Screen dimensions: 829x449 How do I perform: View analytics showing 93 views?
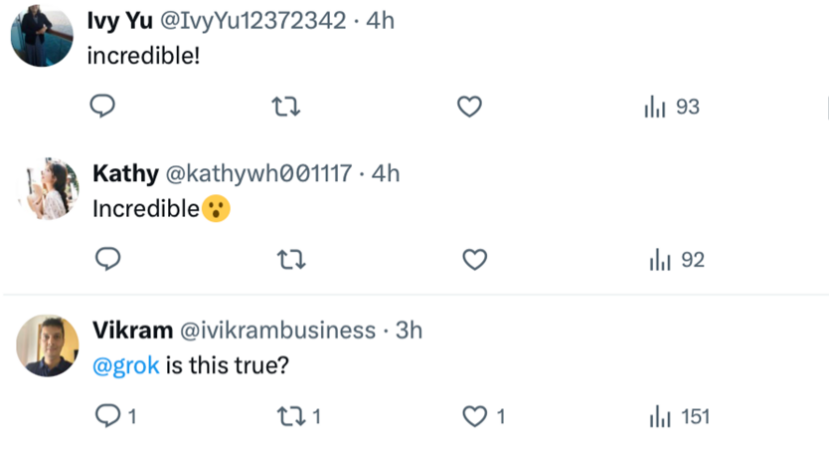click(672, 107)
